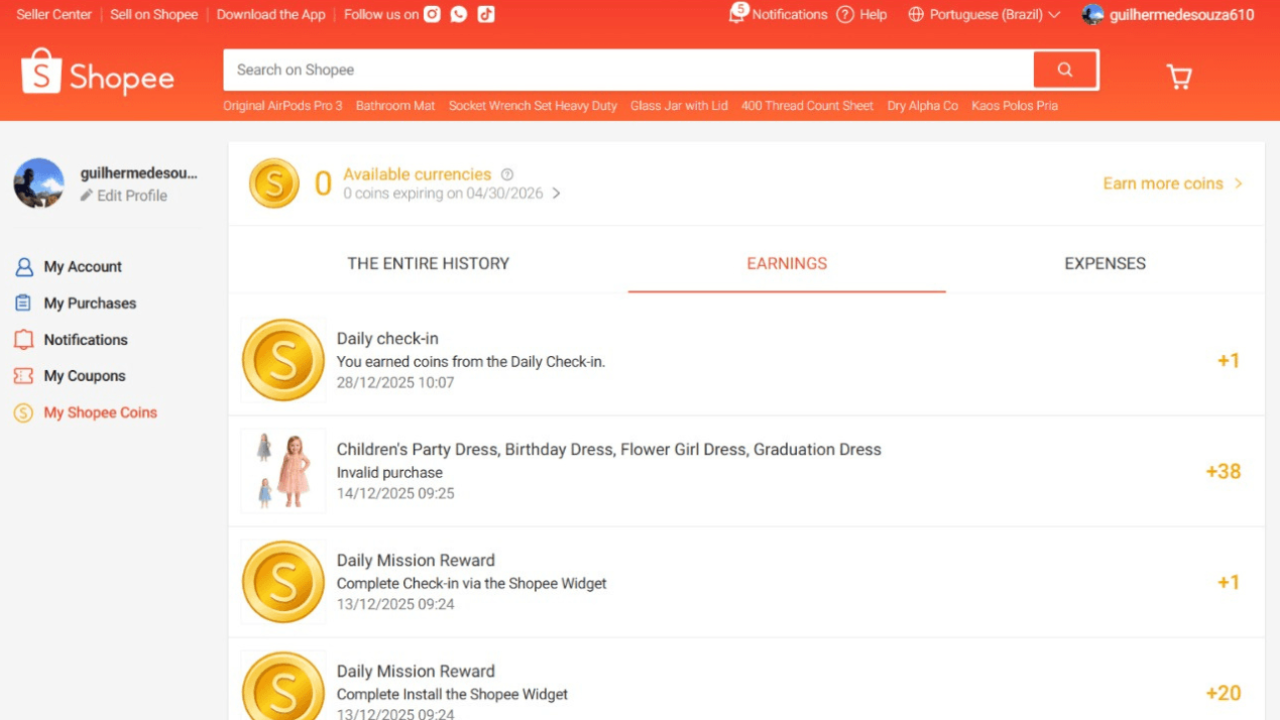The image size is (1280, 720).
Task: Open guilhermedesouza610 account menu
Action: coord(1182,14)
